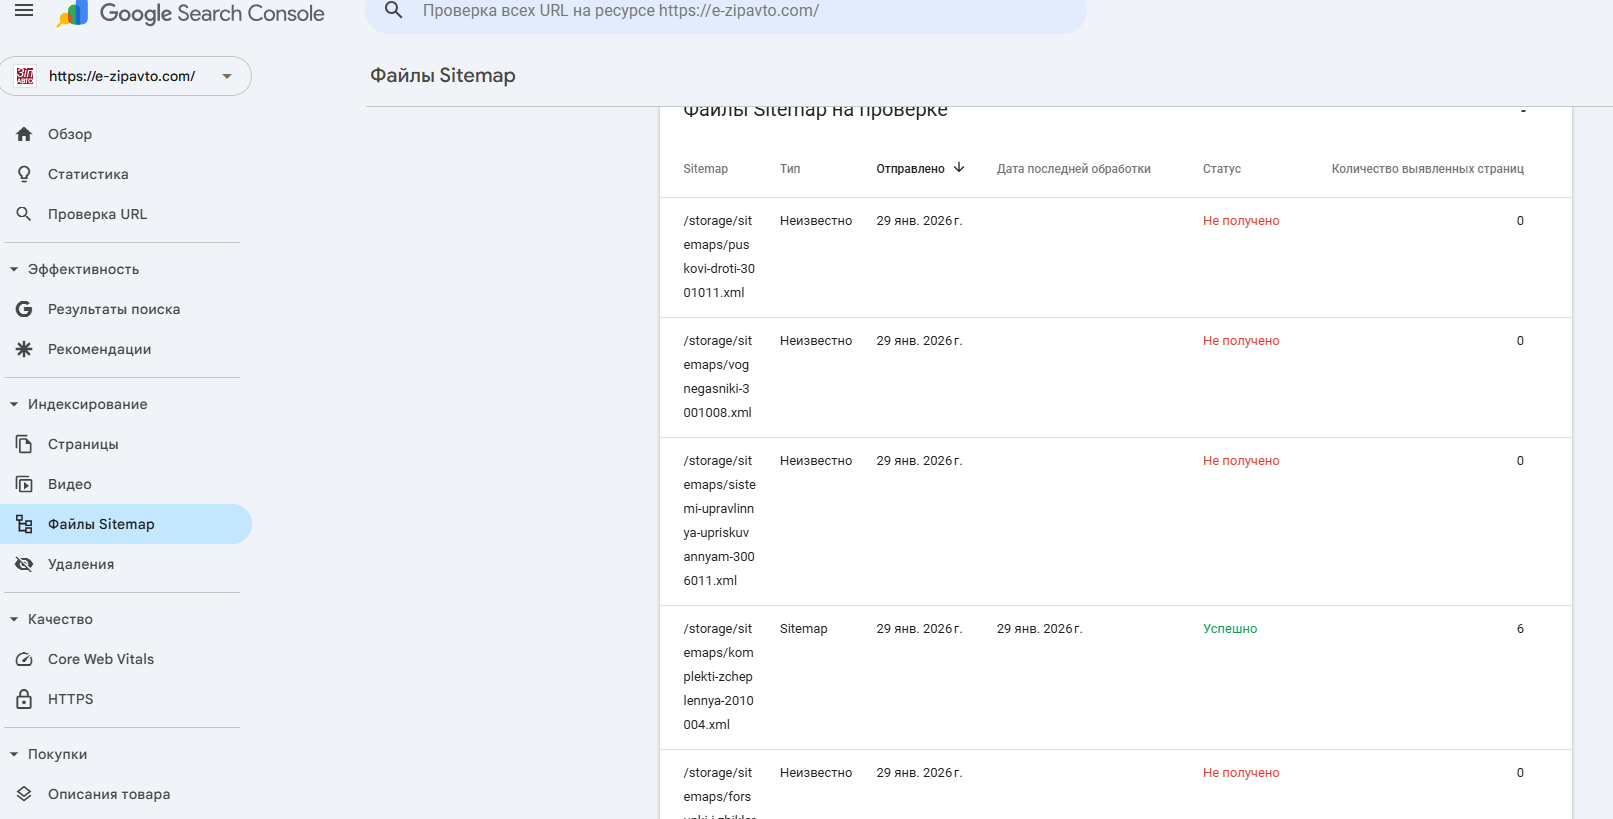Open the Страницы pages icon
The image size is (1613, 819).
pyautogui.click(x=24, y=444)
